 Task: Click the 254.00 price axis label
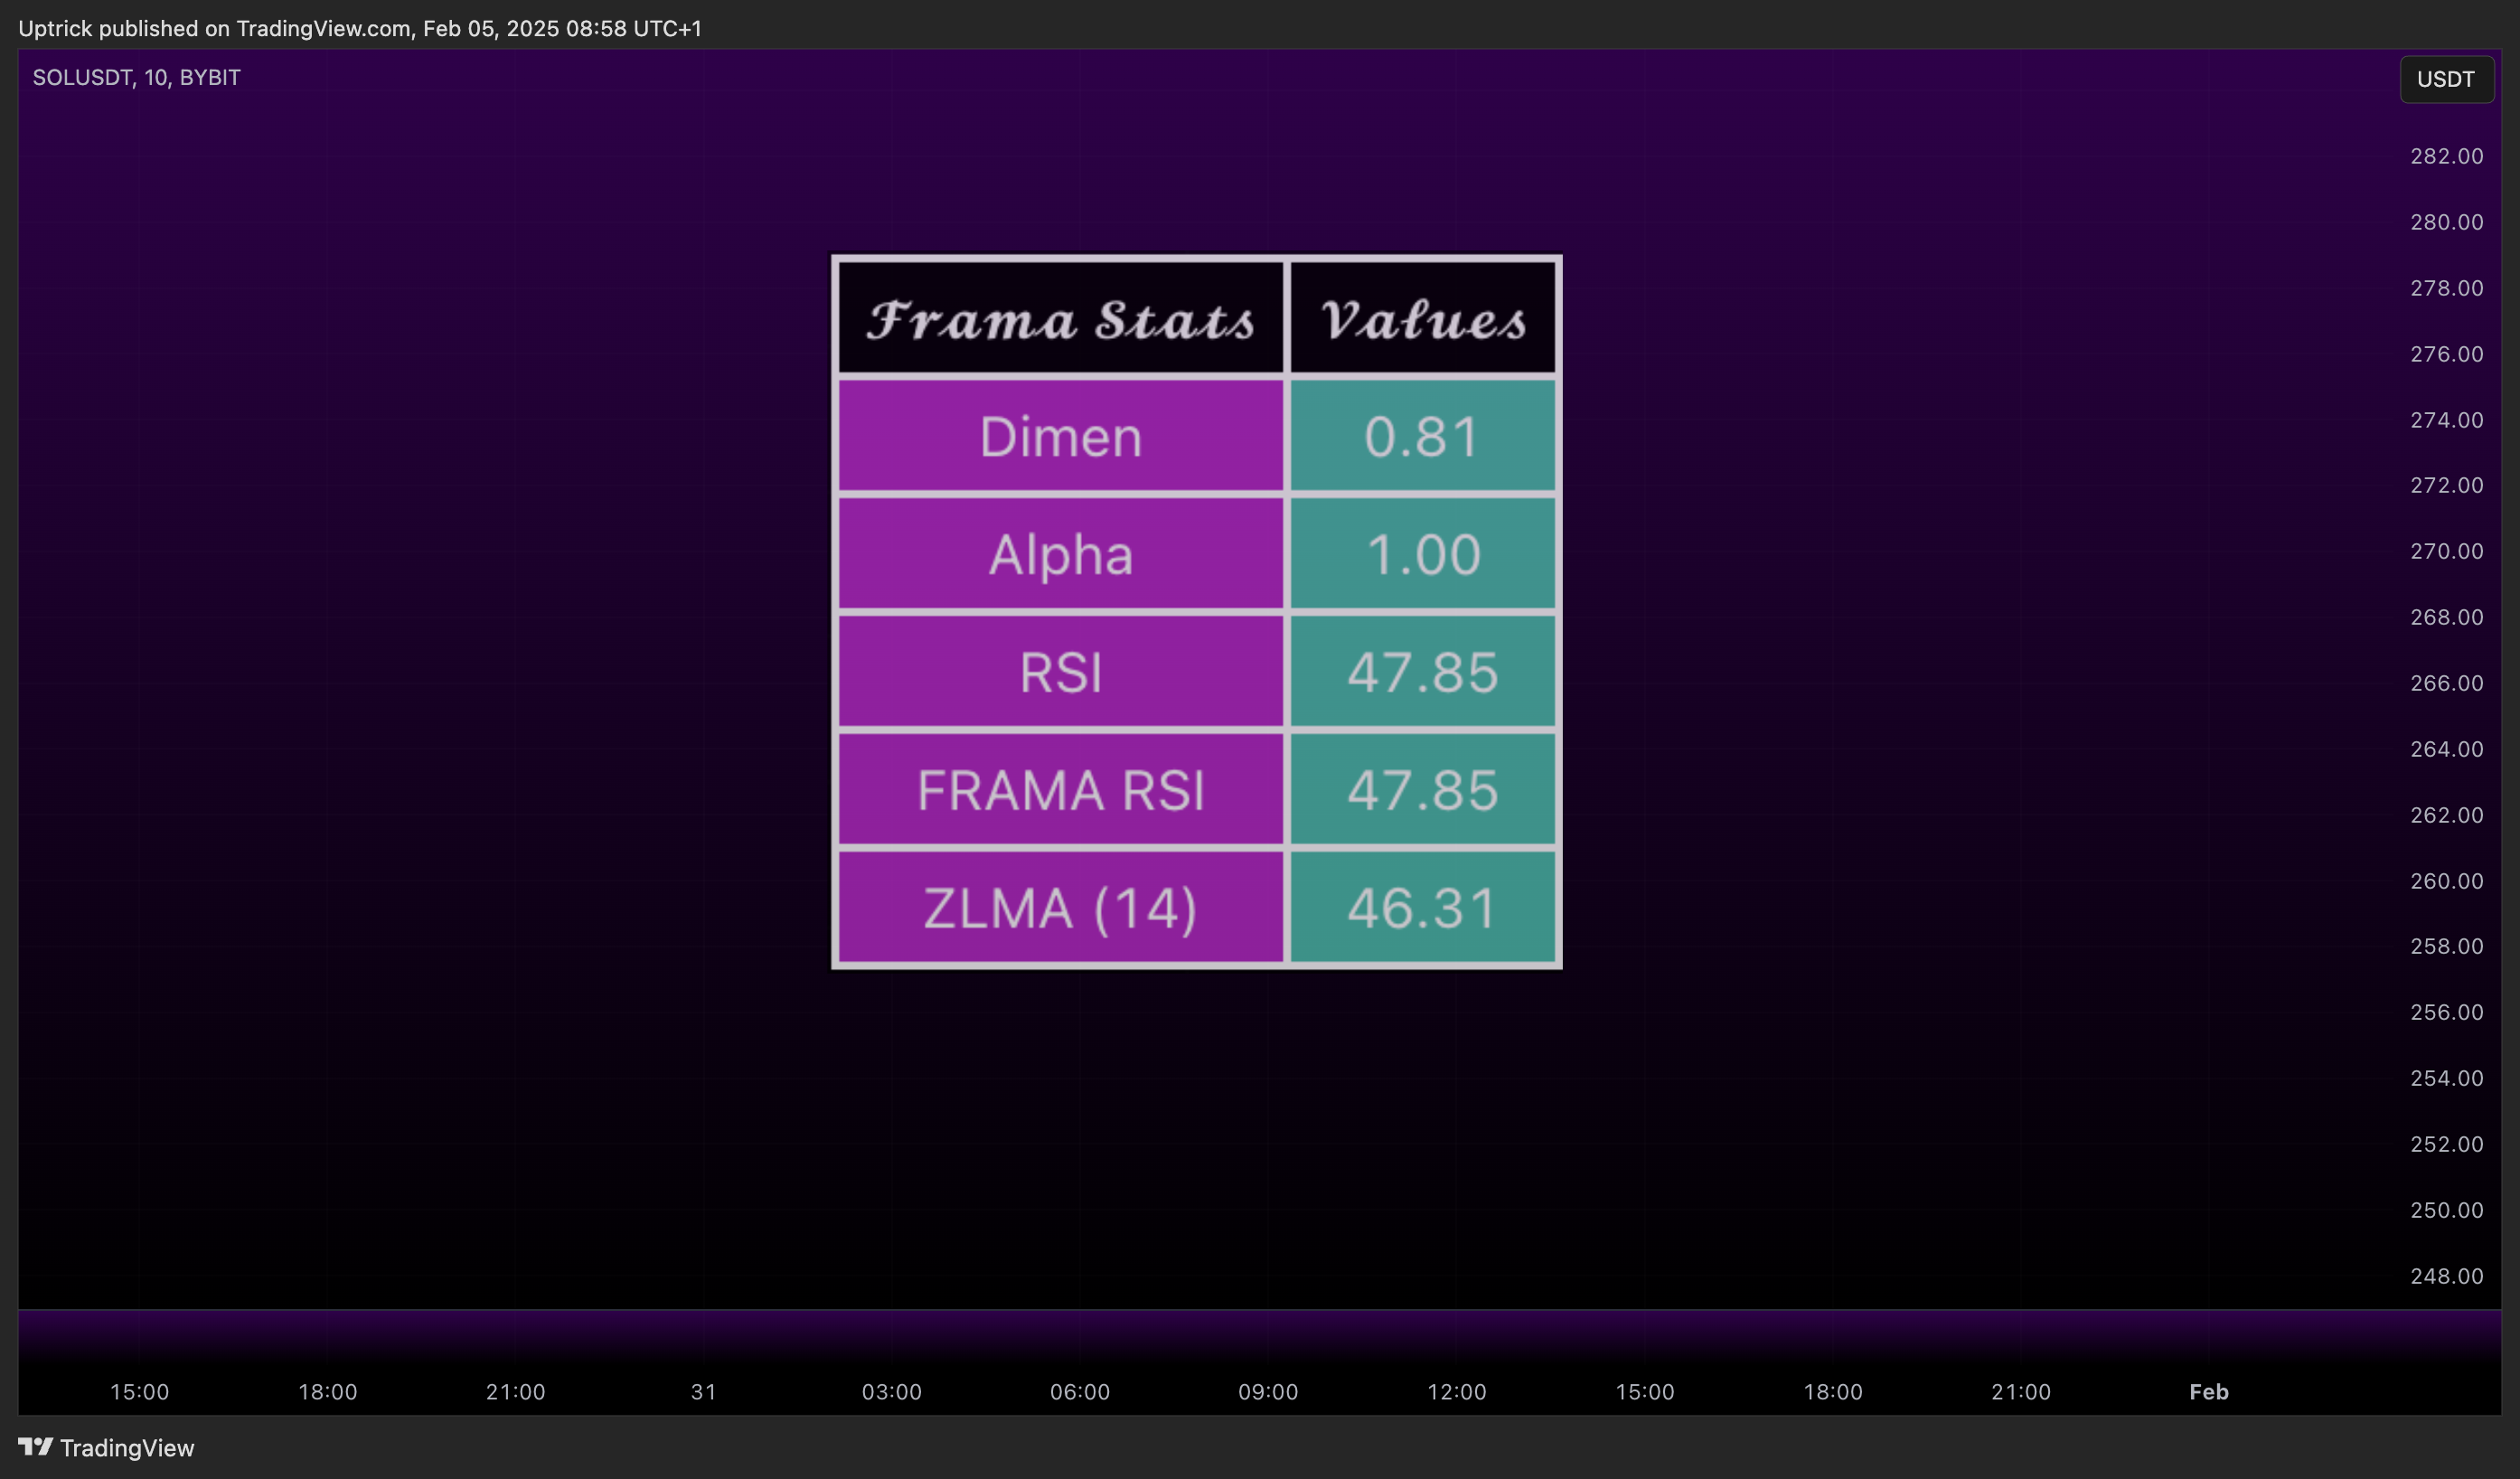pos(2446,1078)
